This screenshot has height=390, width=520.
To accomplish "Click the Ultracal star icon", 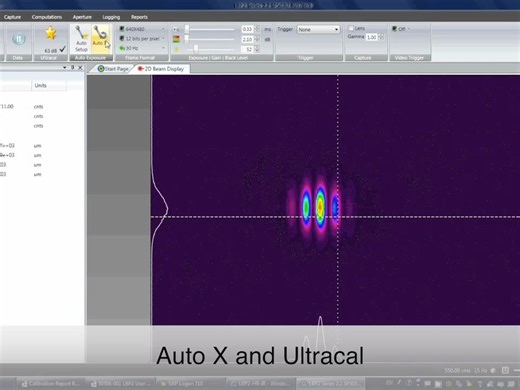I will (51, 33).
